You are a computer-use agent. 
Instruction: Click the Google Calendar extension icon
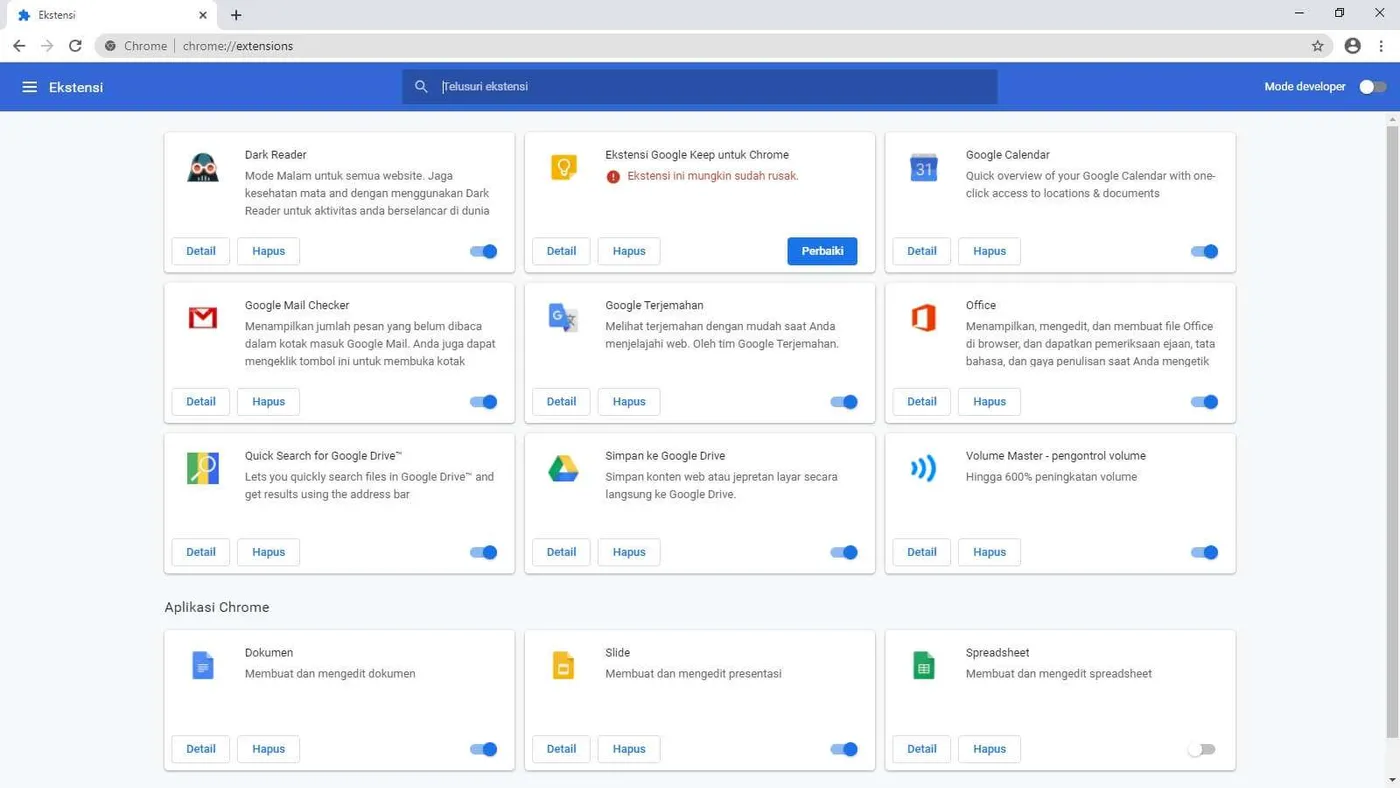point(923,168)
